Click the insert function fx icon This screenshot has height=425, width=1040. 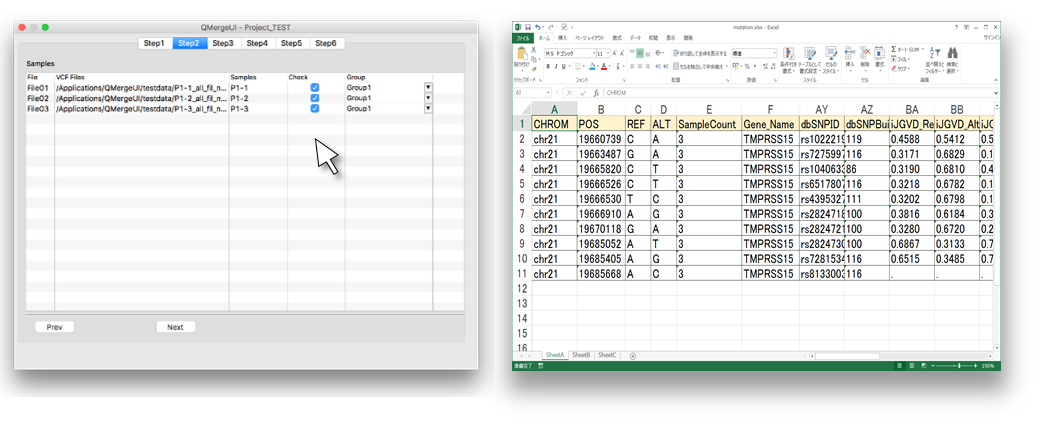[596, 93]
